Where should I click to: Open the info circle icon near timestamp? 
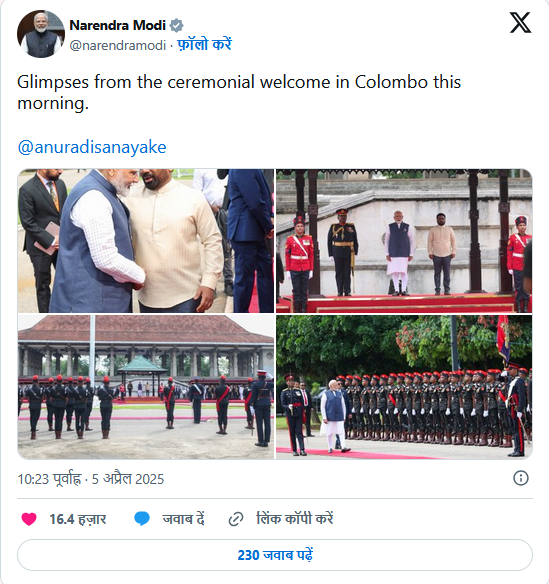pos(521,478)
